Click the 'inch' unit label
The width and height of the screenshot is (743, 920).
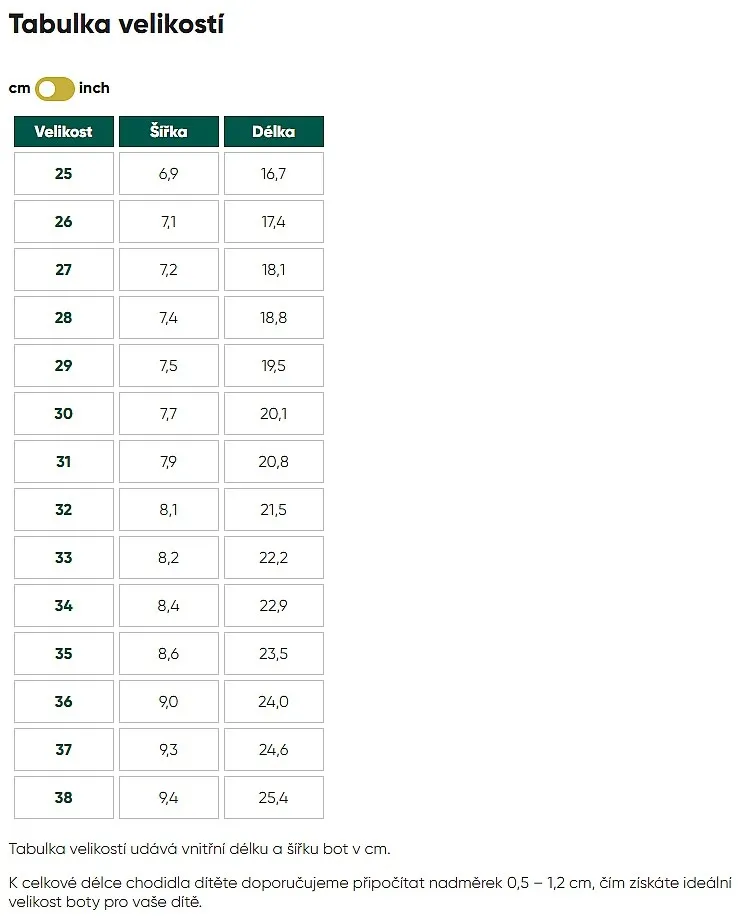tap(94, 88)
